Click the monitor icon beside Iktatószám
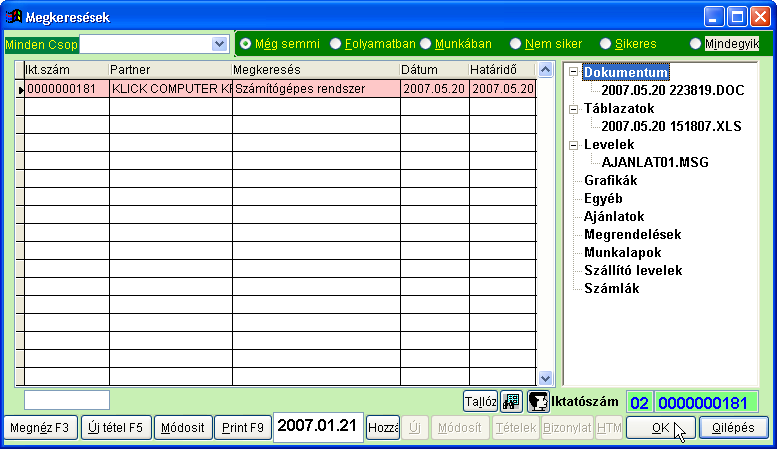The width and height of the screenshot is (777, 449). pos(538,401)
